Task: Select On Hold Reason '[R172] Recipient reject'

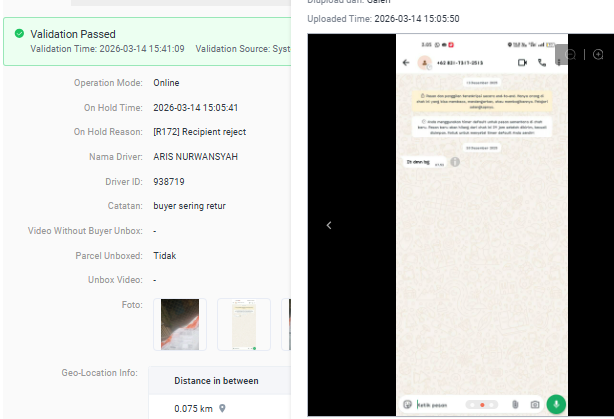Action: (200, 132)
